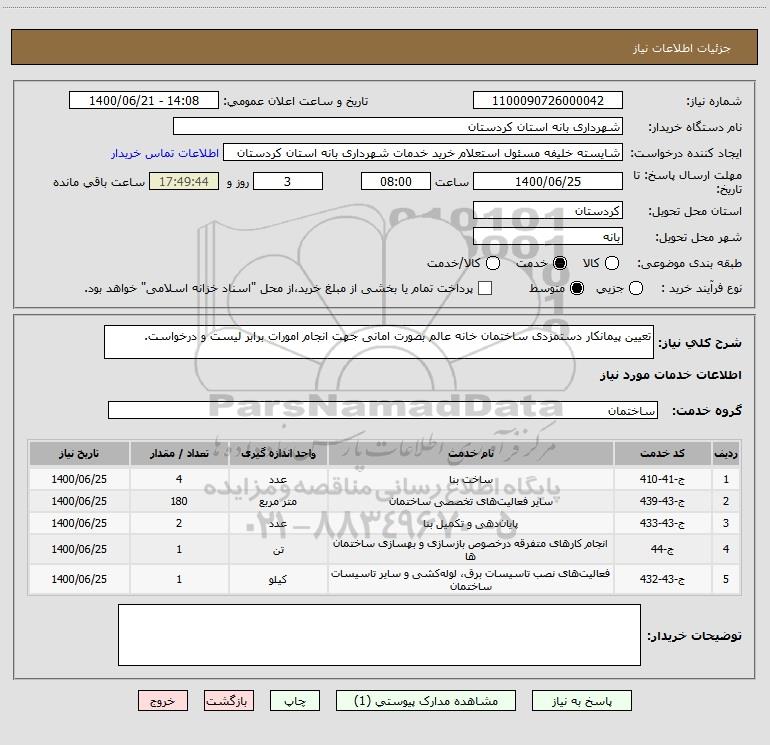Click the days remaining field showing 3
This screenshot has height=745, width=770.
click(x=288, y=181)
